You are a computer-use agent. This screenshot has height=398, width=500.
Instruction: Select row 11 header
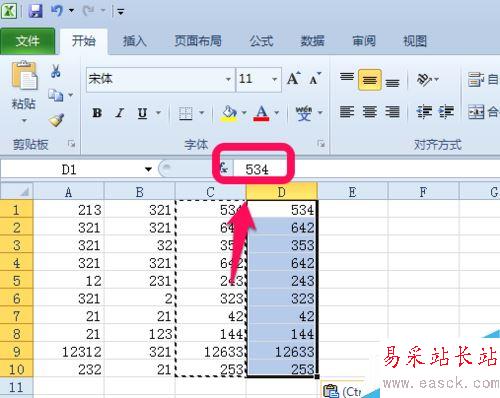click(16, 387)
